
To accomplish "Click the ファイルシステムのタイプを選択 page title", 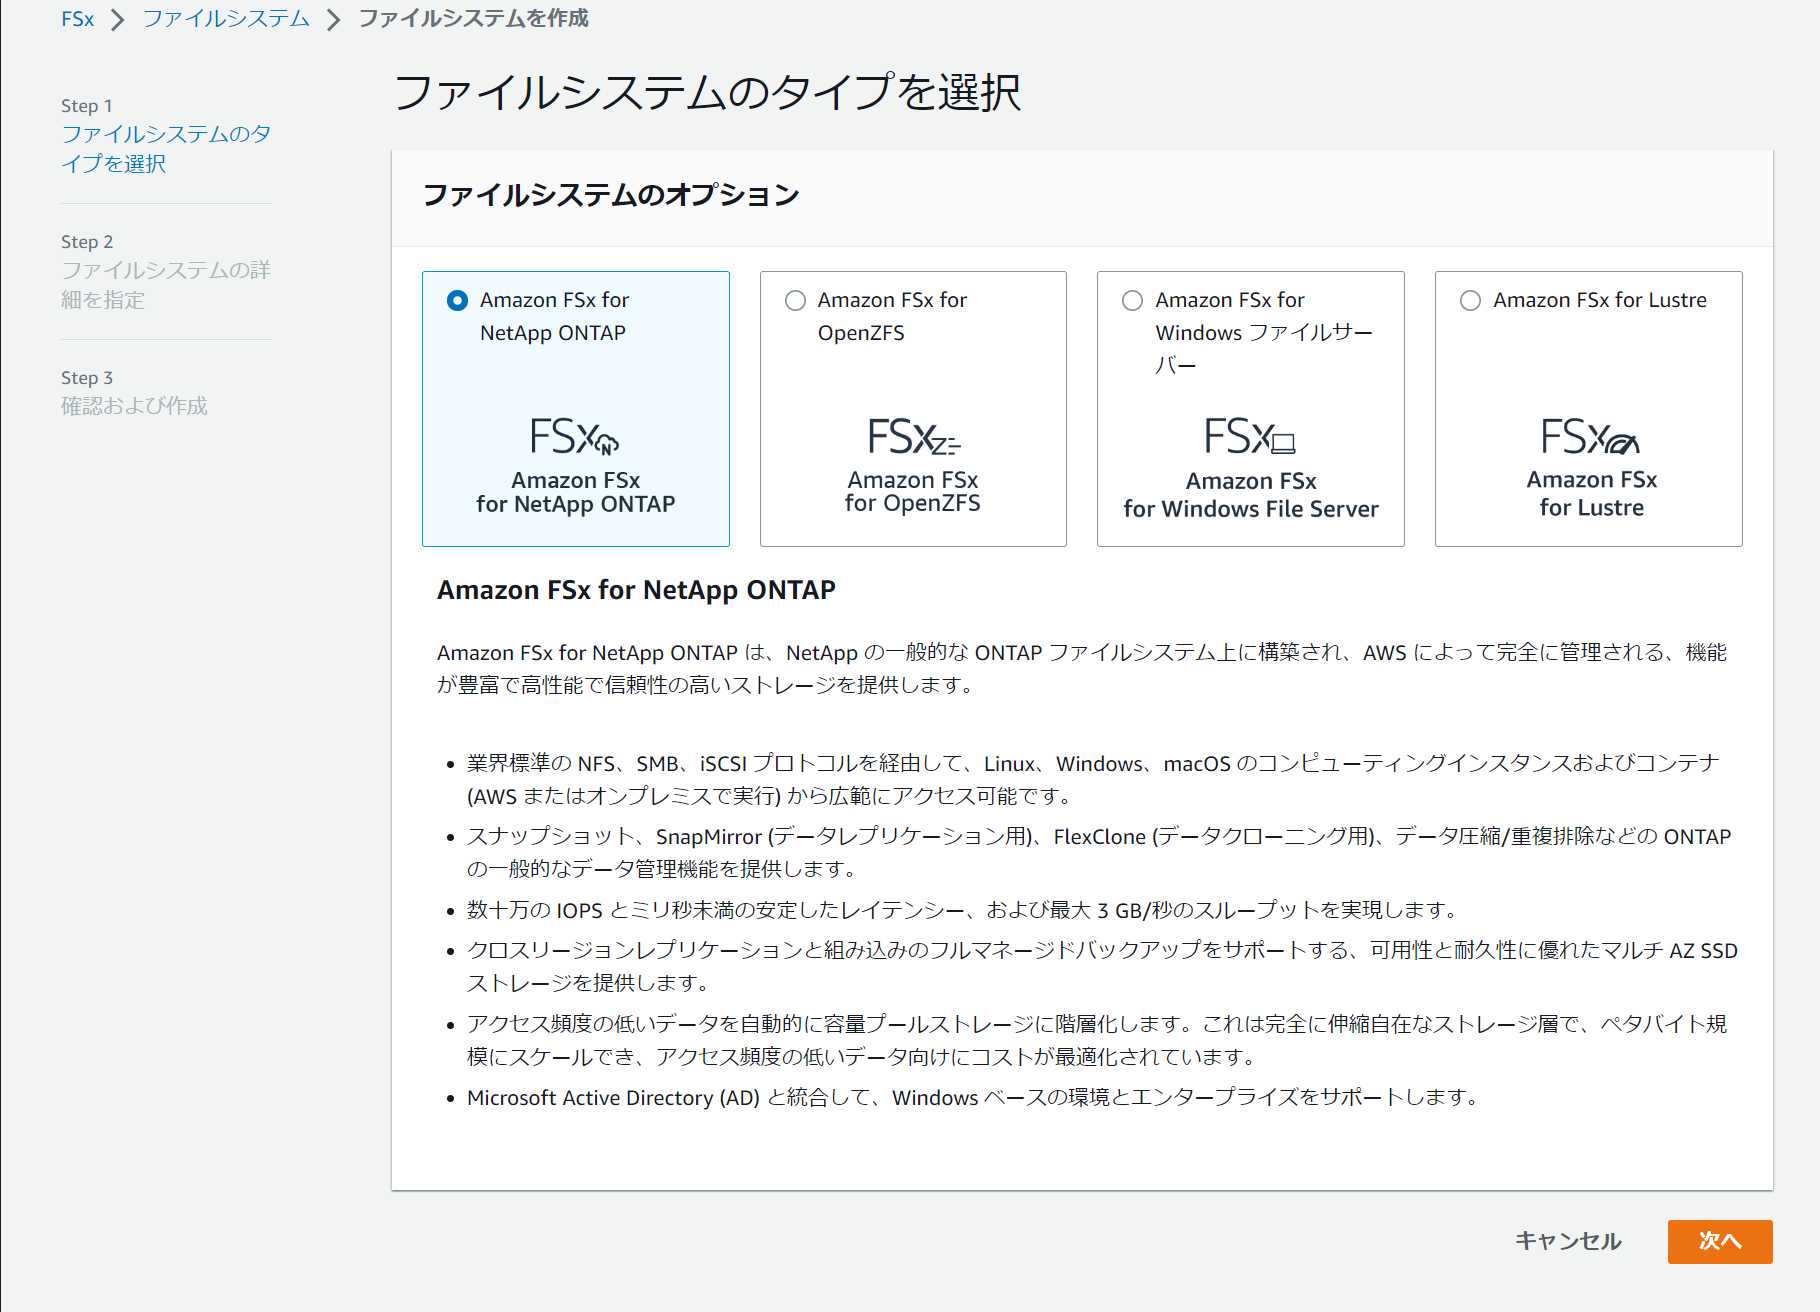I will point(707,93).
